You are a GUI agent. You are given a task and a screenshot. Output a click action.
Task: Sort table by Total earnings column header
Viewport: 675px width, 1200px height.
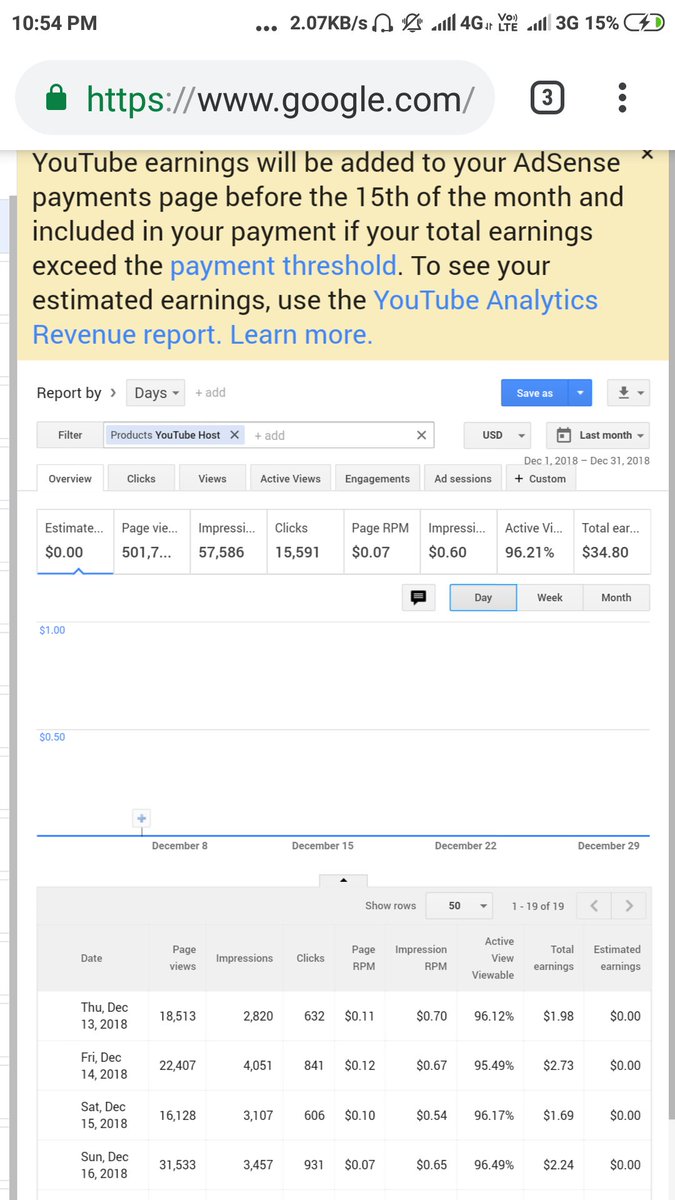pos(554,958)
